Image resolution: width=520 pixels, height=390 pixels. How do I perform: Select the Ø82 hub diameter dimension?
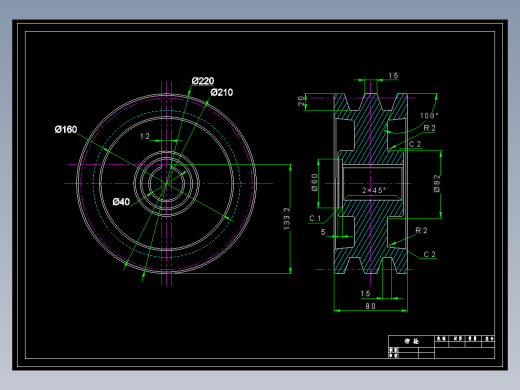(437, 184)
